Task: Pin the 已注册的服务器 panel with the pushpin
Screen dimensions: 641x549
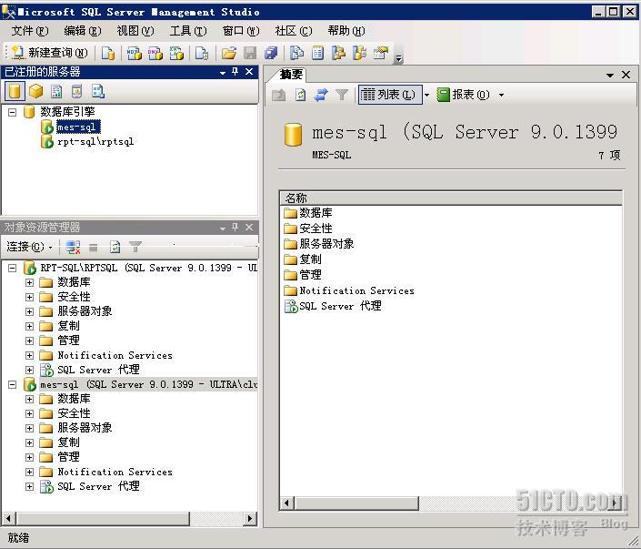Action: pos(235,72)
